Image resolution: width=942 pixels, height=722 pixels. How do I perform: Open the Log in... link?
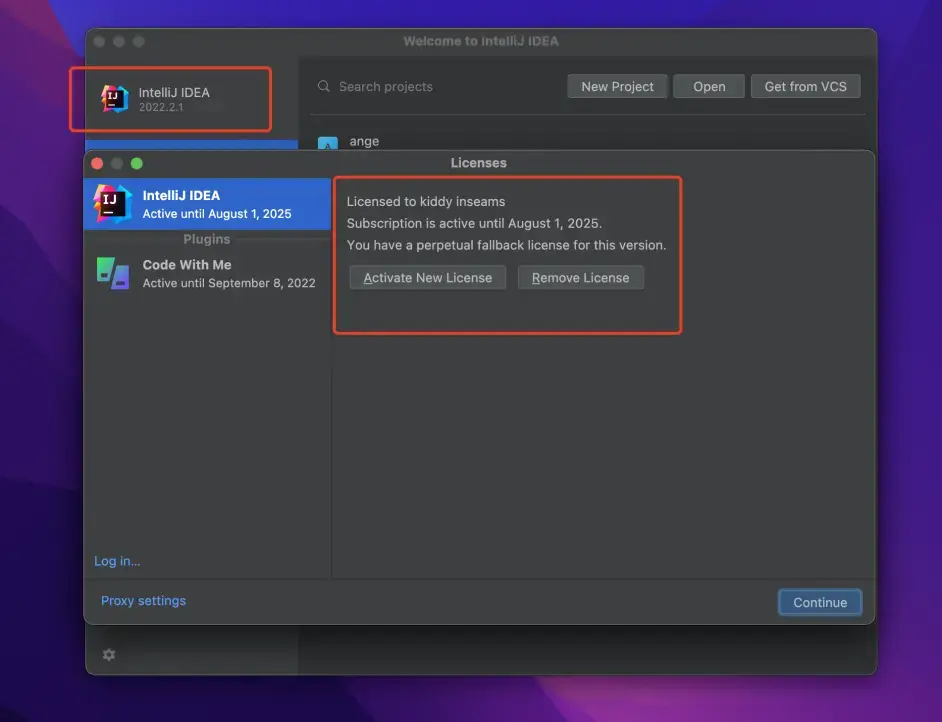(x=117, y=561)
